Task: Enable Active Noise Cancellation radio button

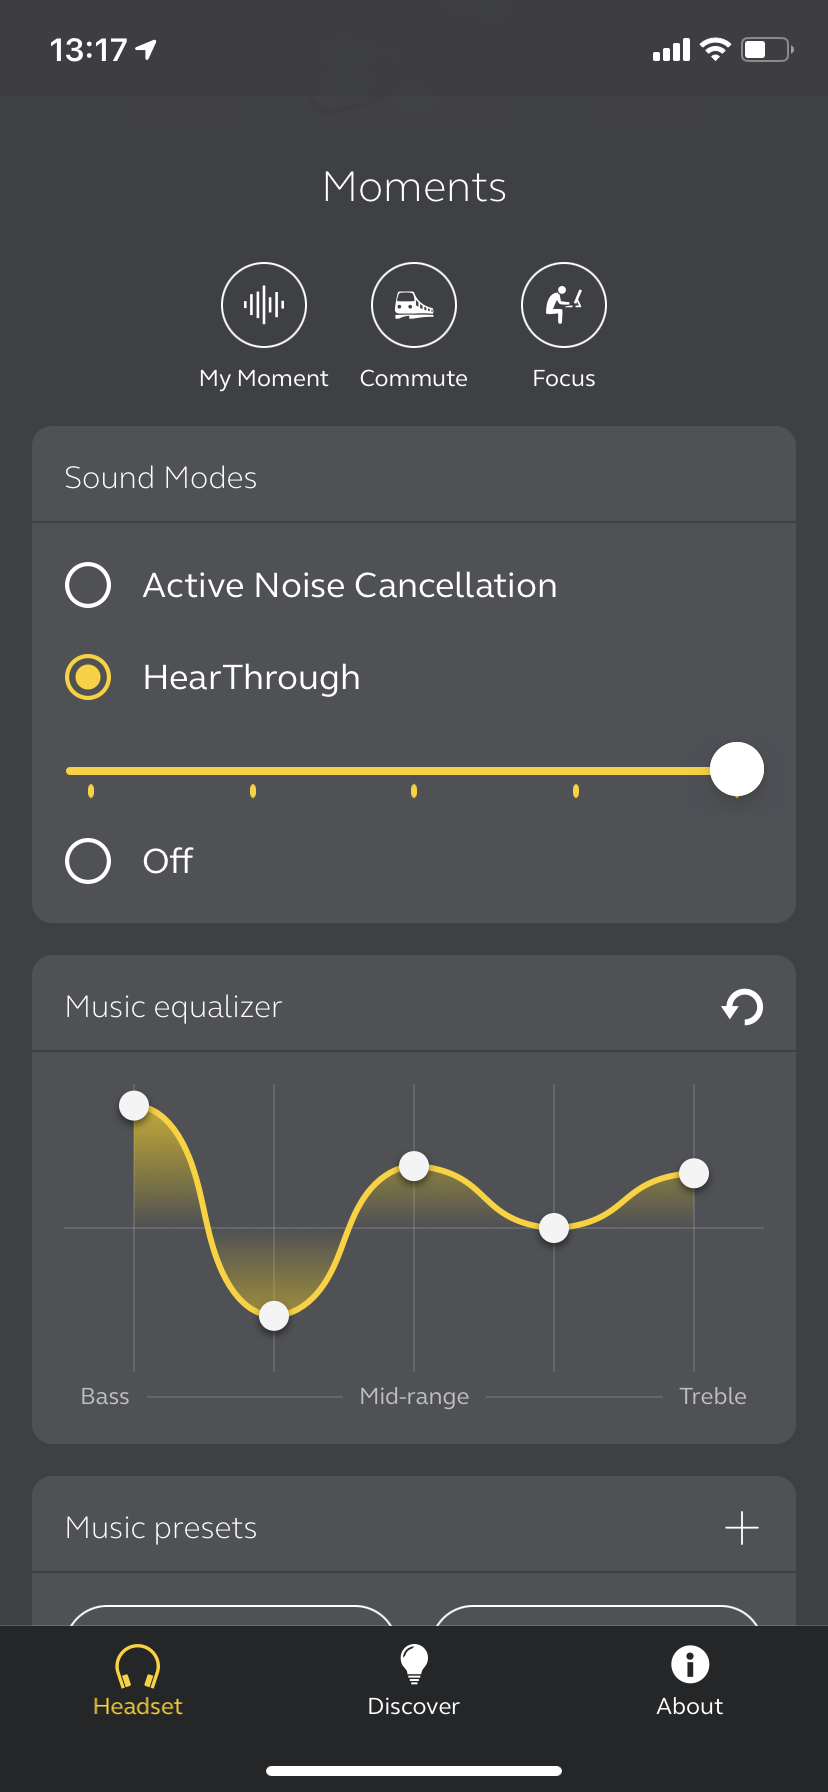Action: (88, 585)
